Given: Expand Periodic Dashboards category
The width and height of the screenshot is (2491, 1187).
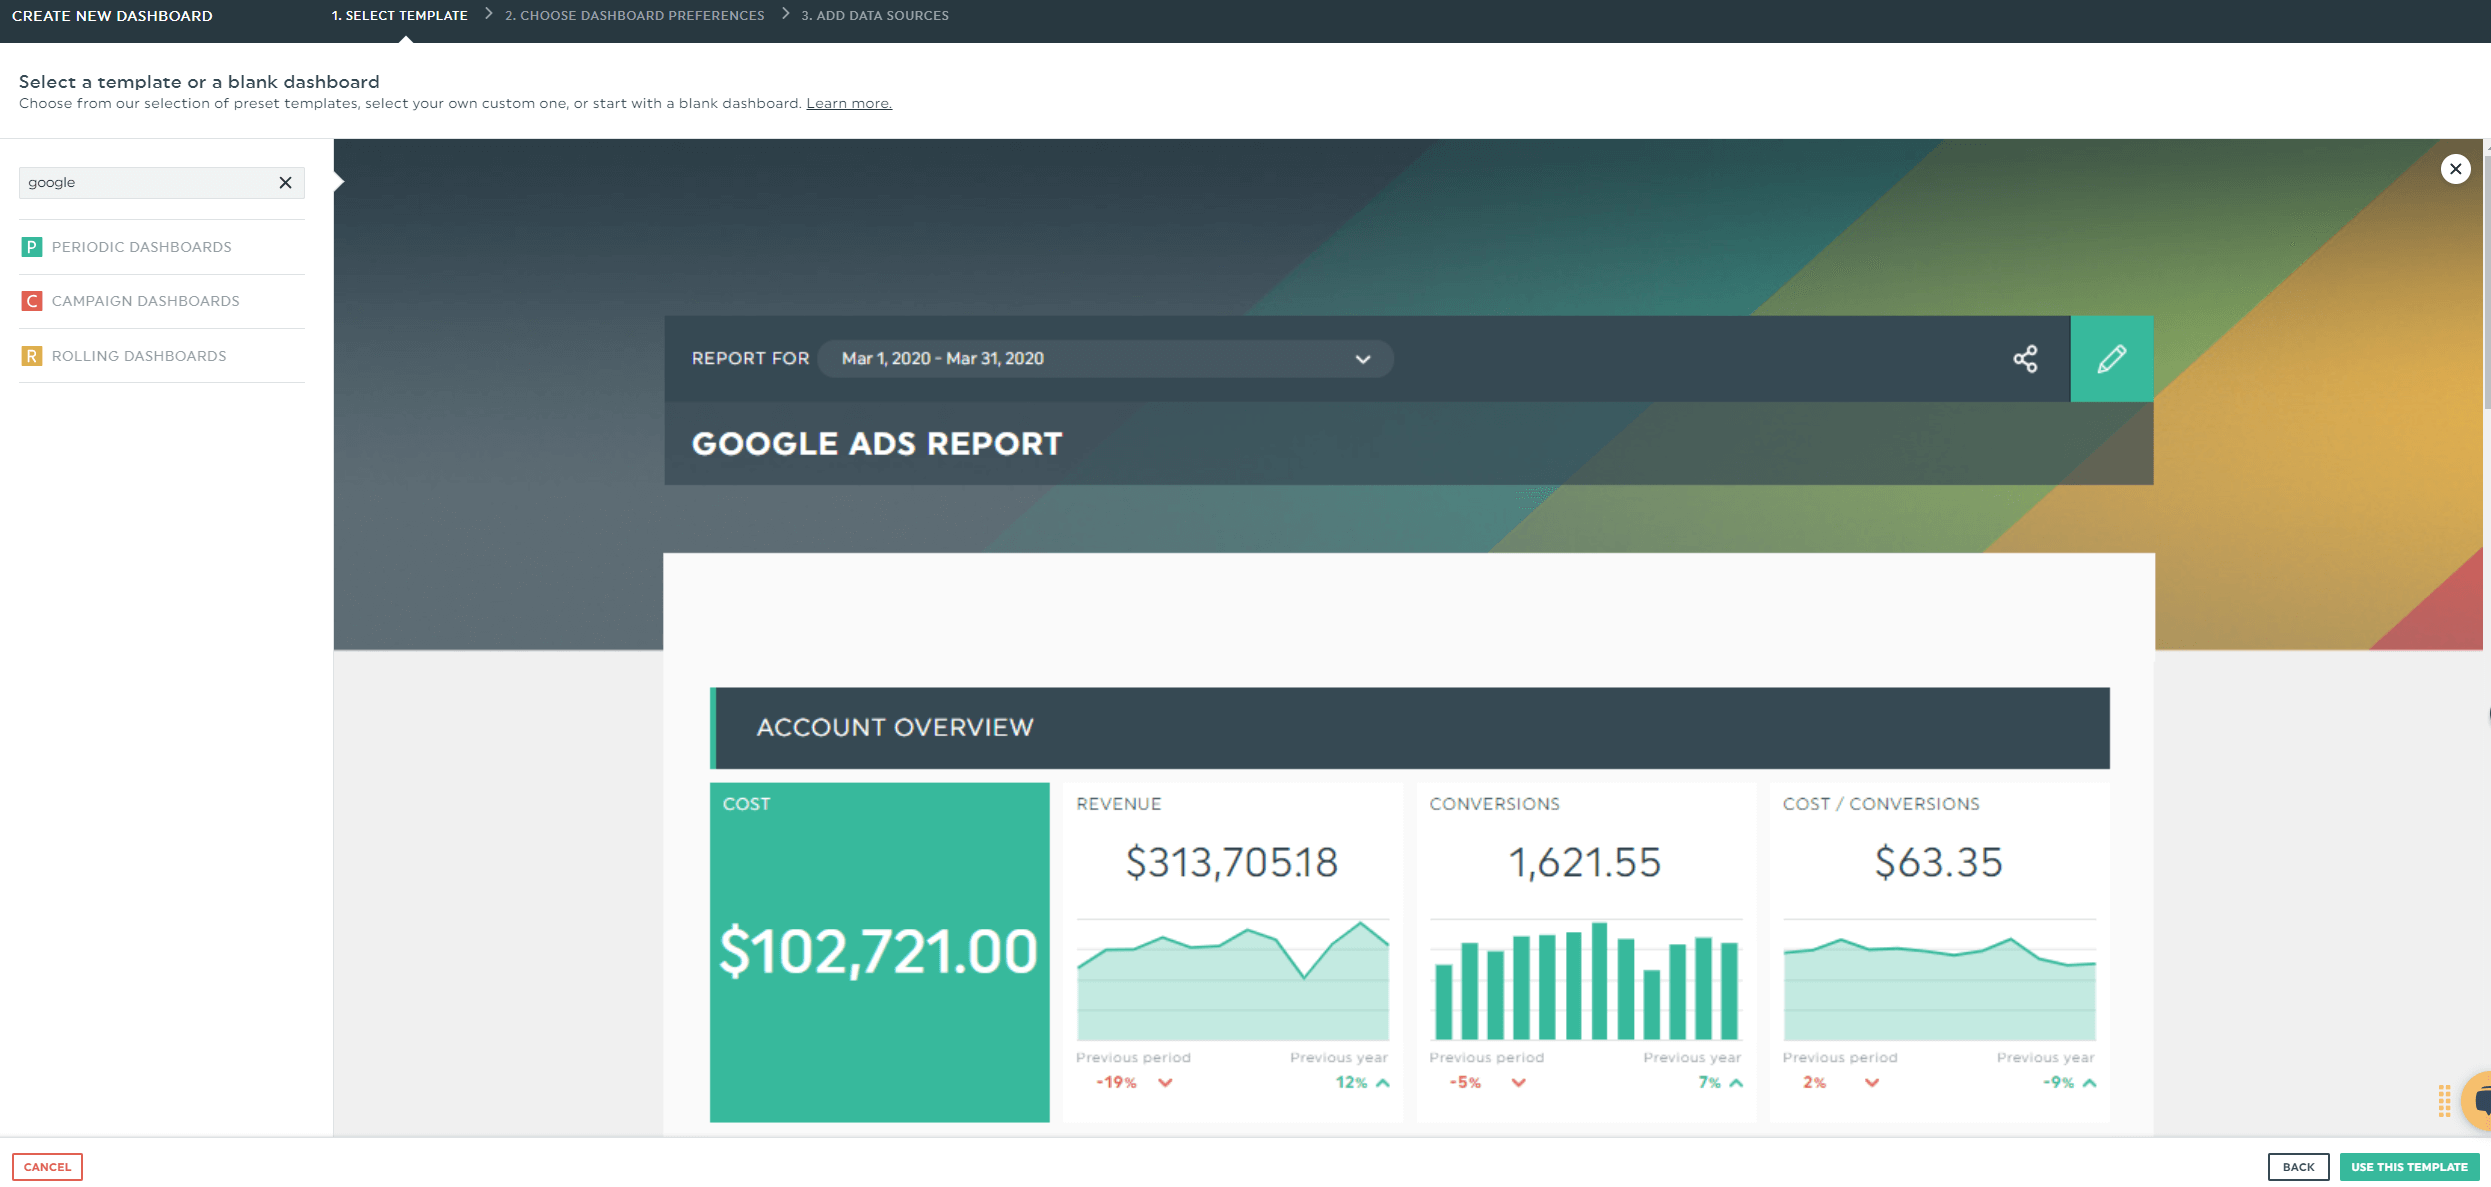Looking at the screenshot, I should [x=162, y=247].
